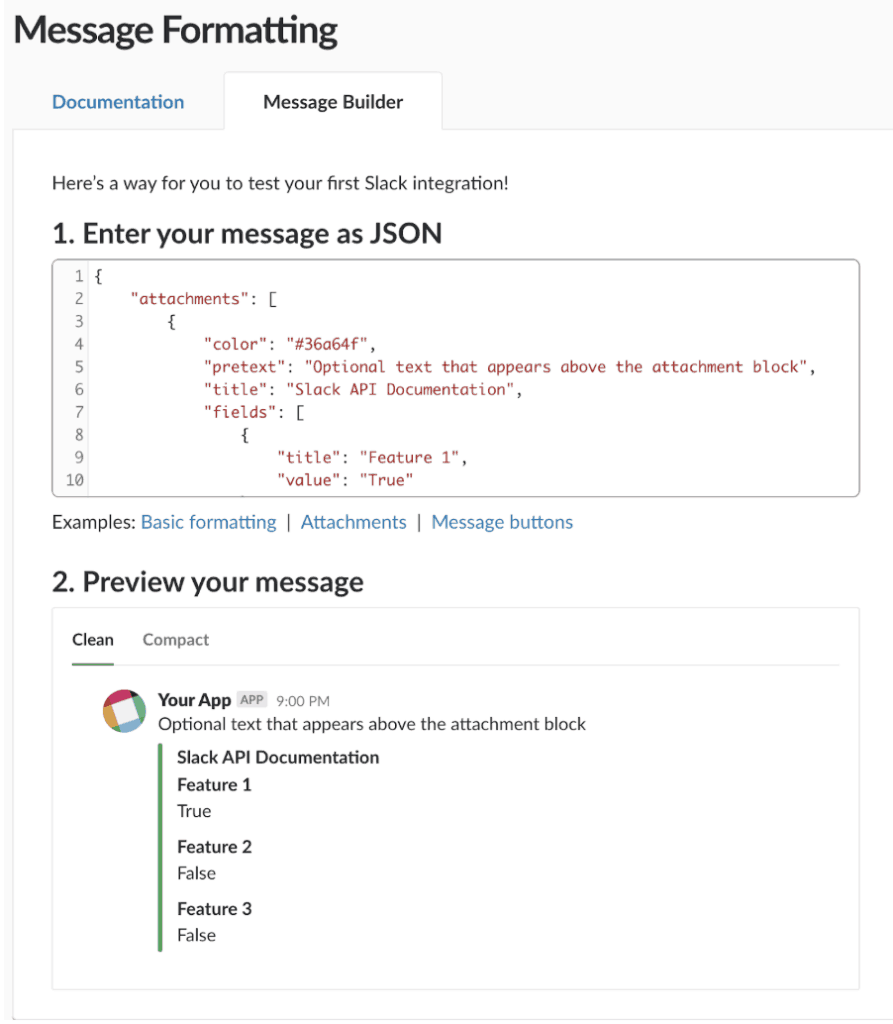Select the Compact preview tab
The width and height of the screenshot is (893, 1024).
pyautogui.click(x=175, y=639)
